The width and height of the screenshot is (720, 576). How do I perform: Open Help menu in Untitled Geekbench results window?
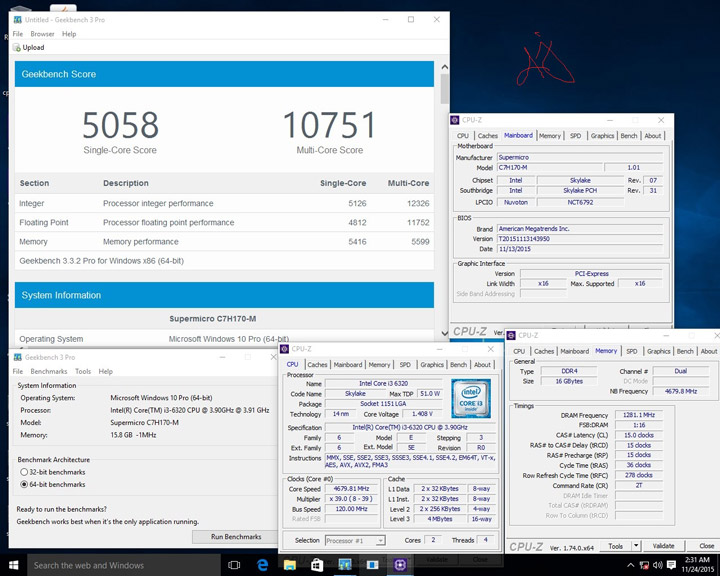pos(69,34)
